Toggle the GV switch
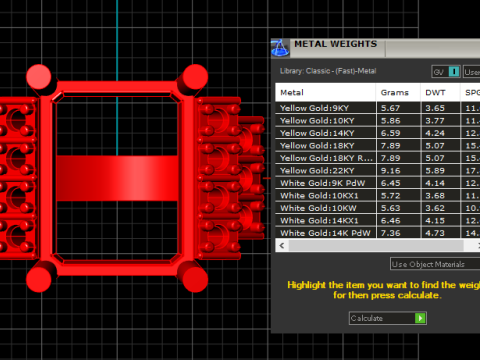The height and width of the screenshot is (360, 480). coord(446,72)
